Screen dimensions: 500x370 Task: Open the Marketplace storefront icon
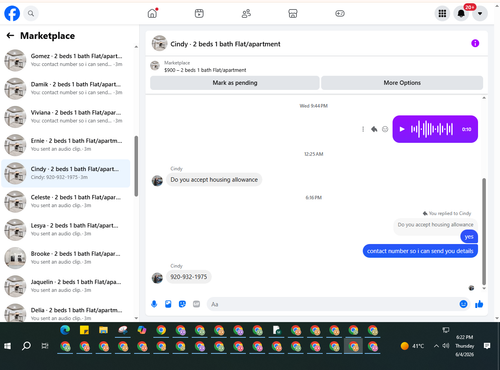(x=293, y=13)
